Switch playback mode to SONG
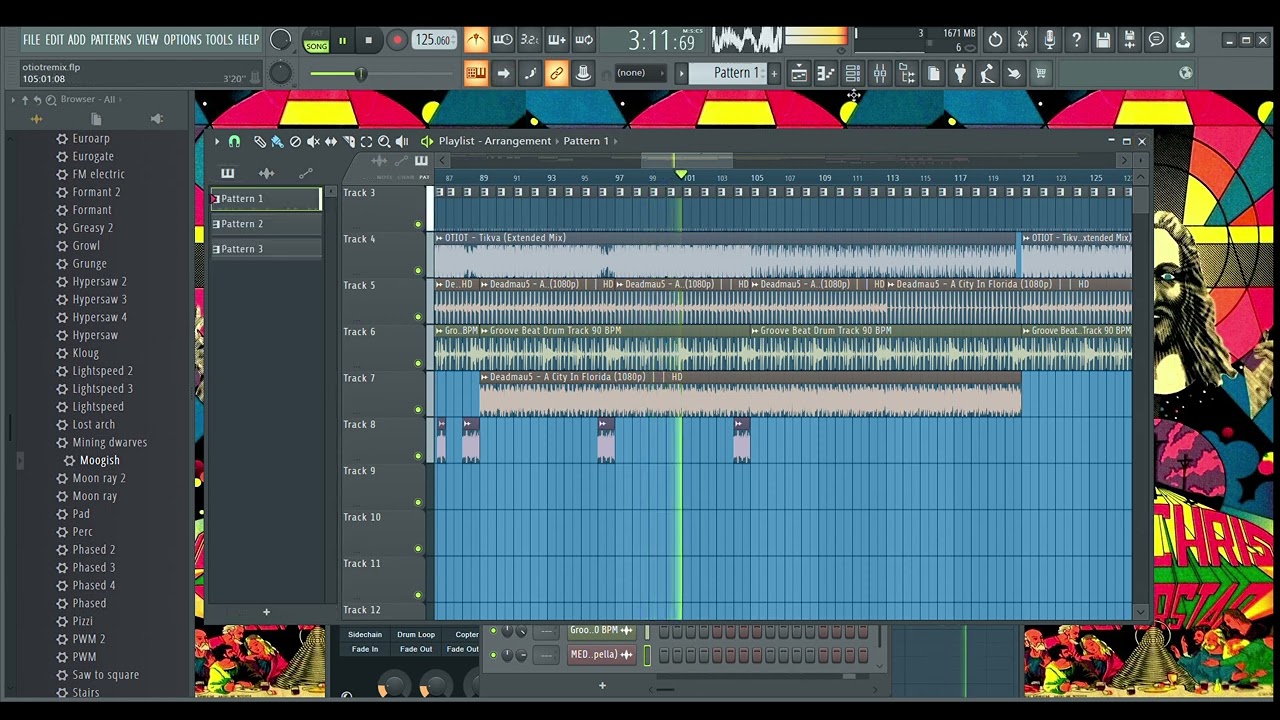This screenshot has width=1280, height=720. 317,46
